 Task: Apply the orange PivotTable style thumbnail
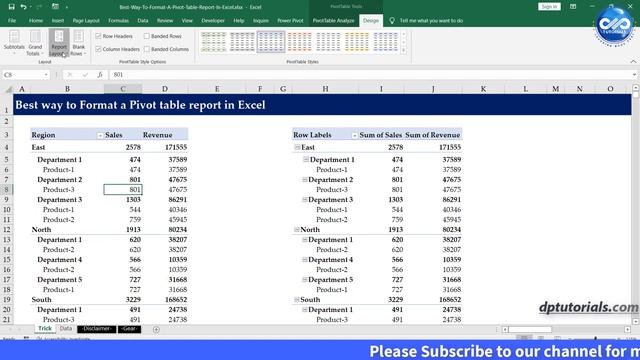(x=299, y=42)
